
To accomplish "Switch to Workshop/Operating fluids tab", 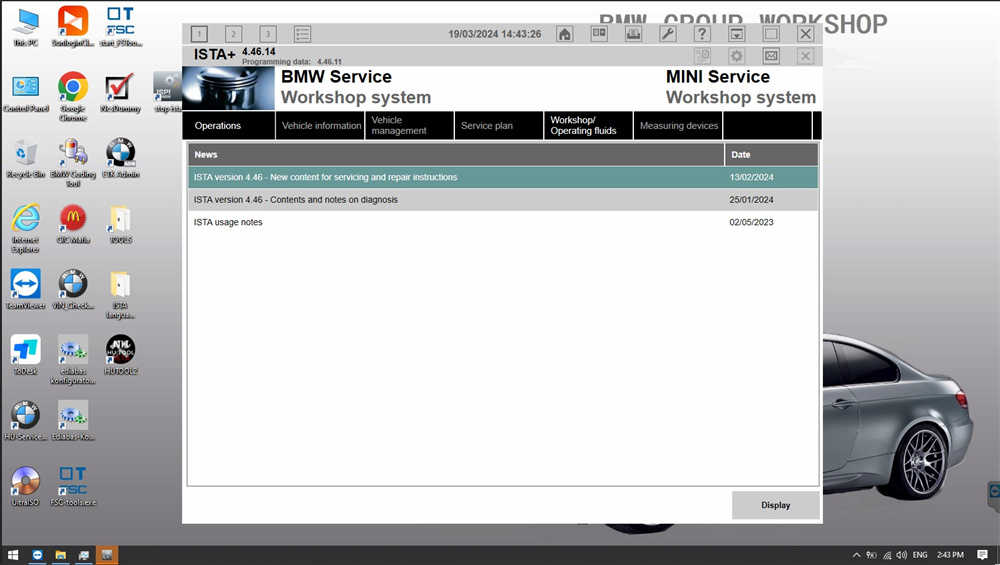I will point(586,126).
